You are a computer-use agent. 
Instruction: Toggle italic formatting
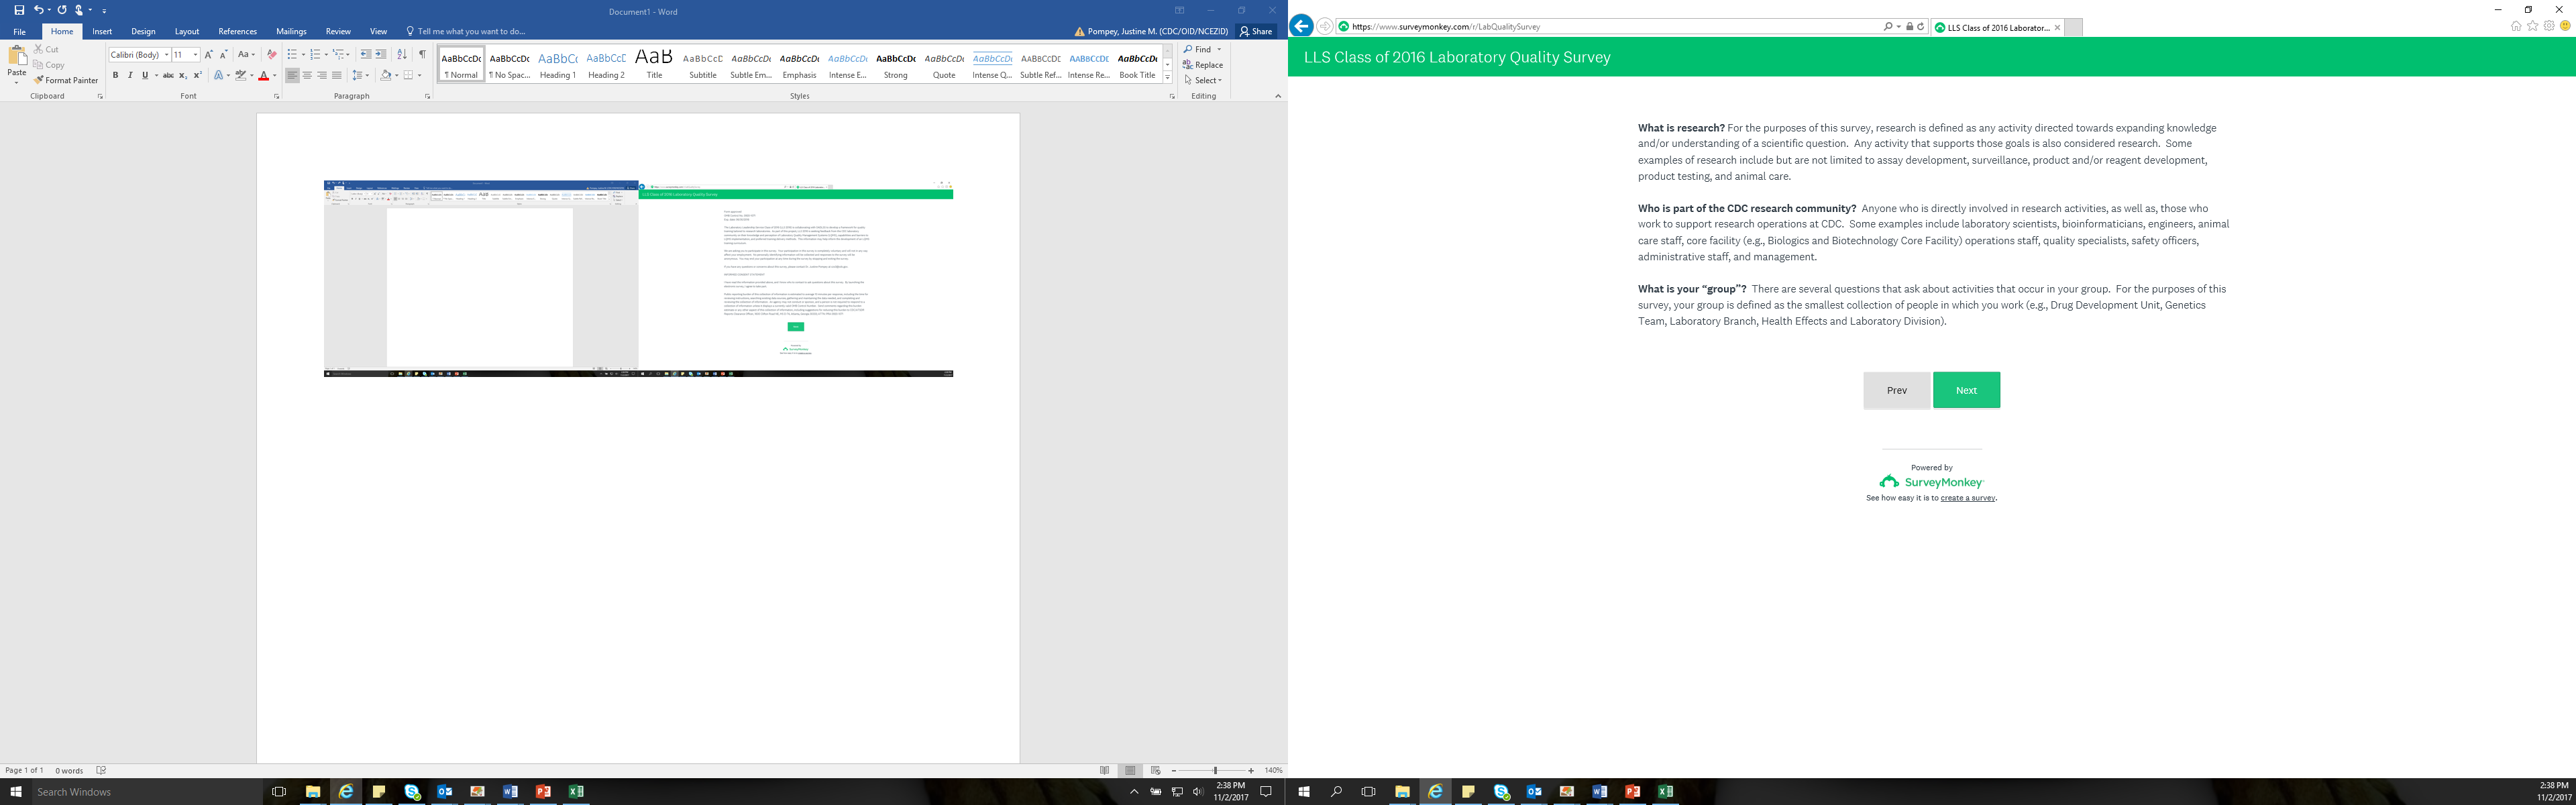(130, 75)
